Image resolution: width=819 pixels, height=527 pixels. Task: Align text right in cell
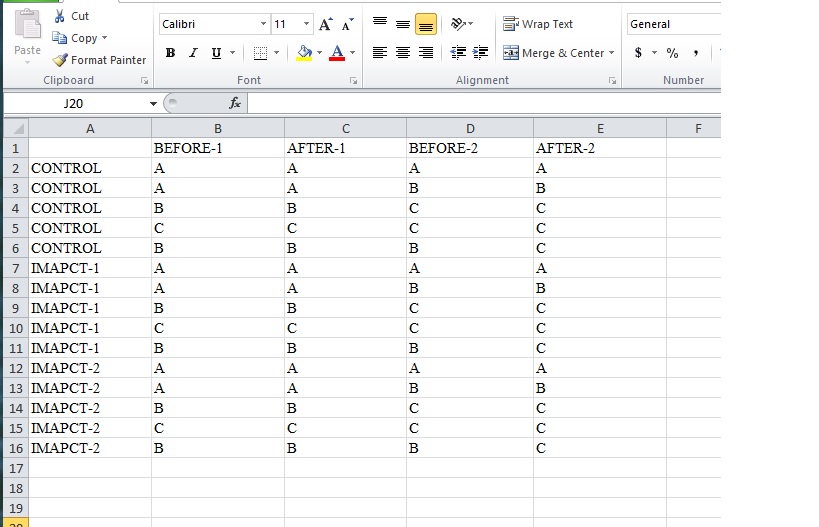point(426,53)
